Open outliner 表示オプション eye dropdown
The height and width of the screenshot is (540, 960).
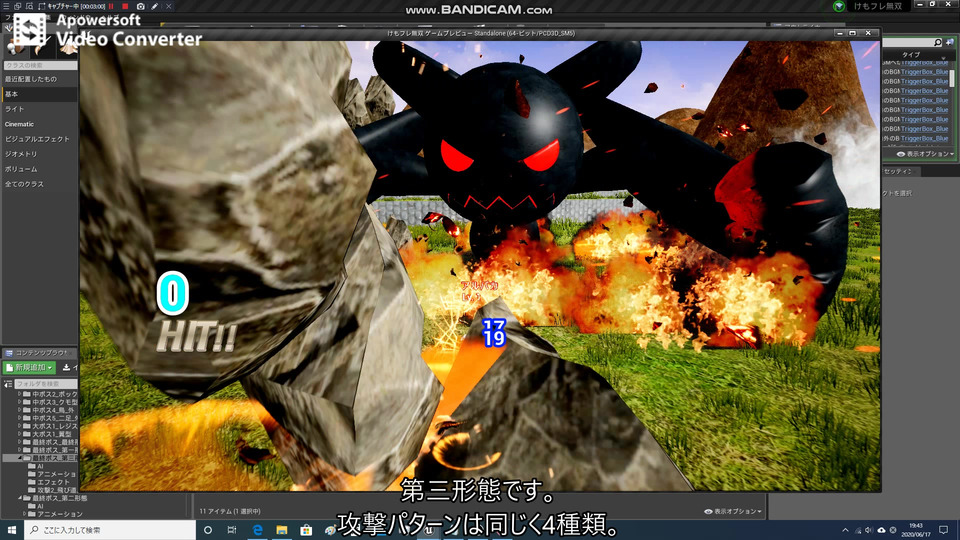coord(925,154)
